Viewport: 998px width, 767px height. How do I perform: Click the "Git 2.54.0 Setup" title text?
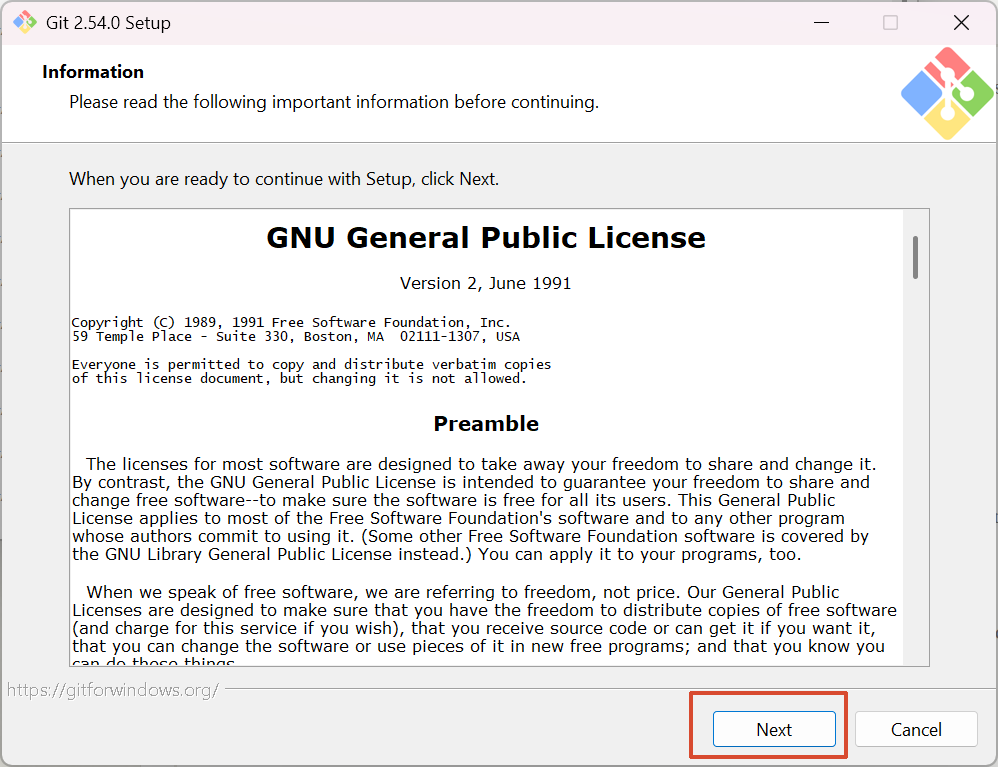(x=109, y=23)
